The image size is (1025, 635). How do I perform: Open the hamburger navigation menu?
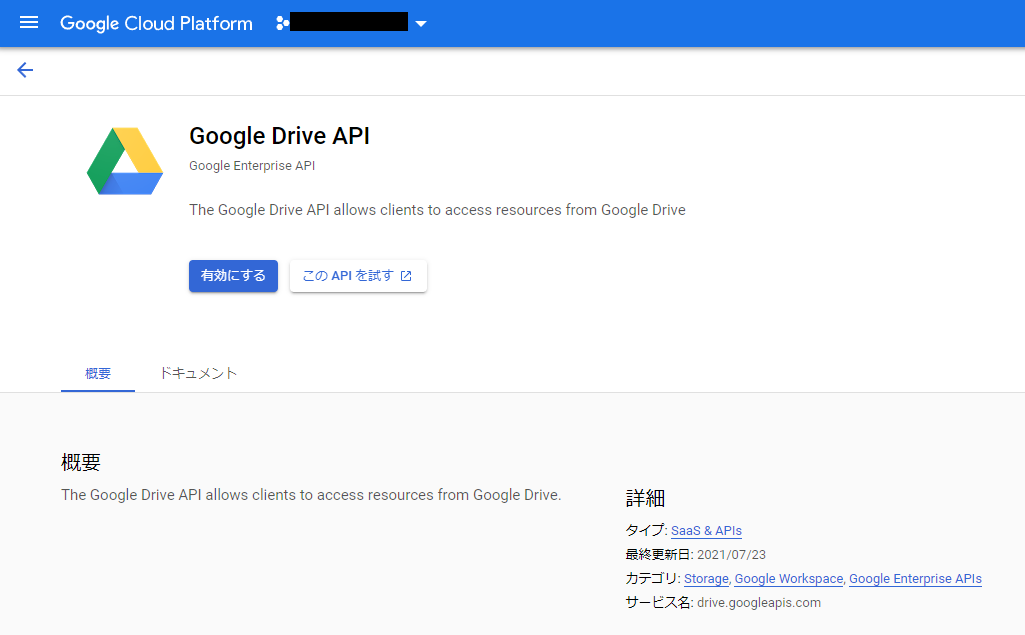pos(29,23)
